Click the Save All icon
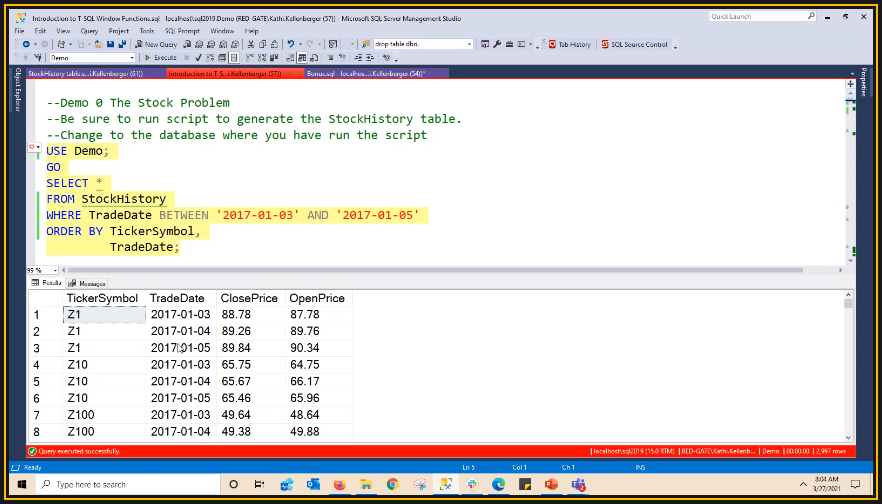 (x=120, y=44)
